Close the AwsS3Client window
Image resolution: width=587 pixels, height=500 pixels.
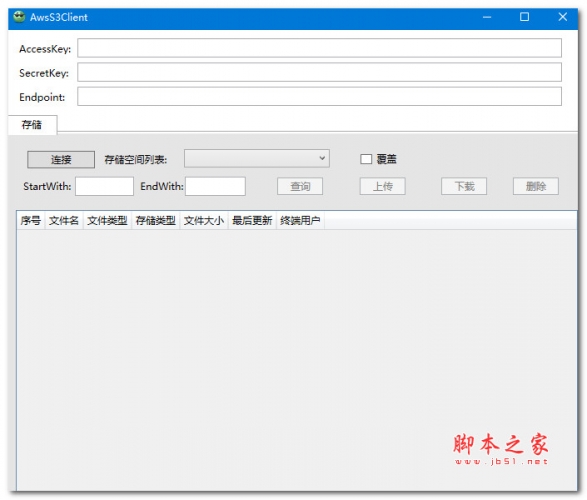click(563, 17)
